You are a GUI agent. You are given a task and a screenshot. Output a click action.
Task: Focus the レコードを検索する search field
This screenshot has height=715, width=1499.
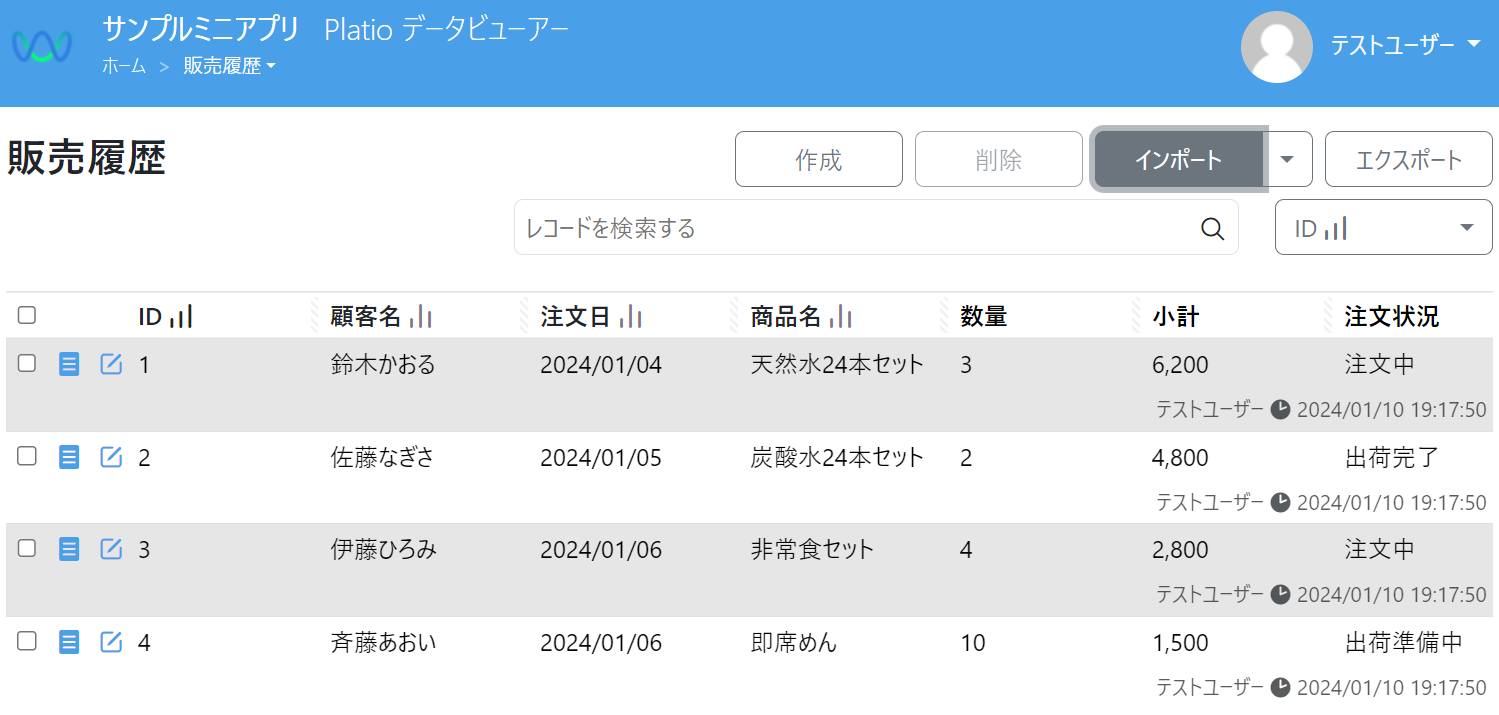click(x=876, y=228)
